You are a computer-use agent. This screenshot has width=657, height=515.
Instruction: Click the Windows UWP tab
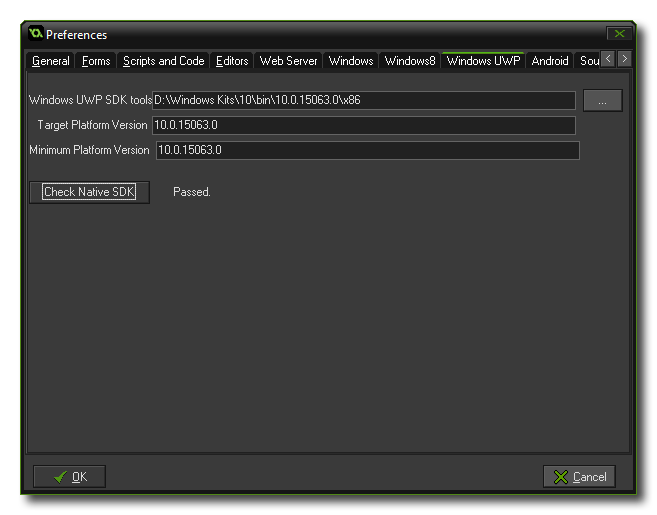pyautogui.click(x=483, y=61)
